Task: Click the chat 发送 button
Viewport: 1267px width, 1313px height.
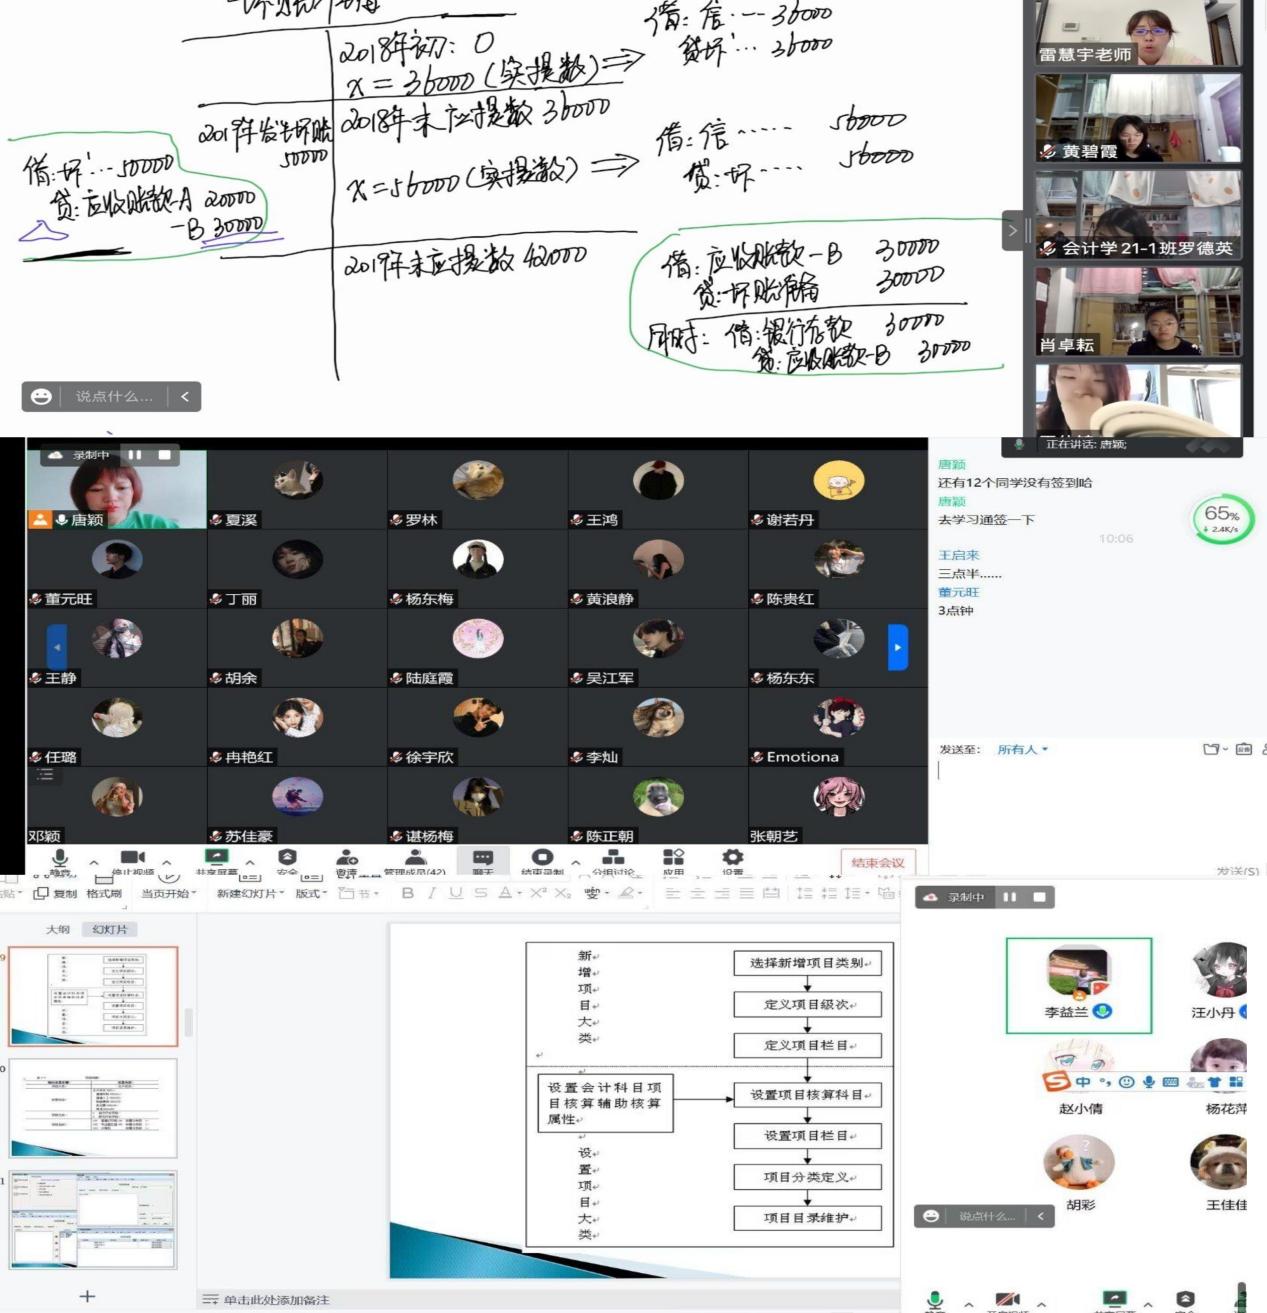Action: (x=1238, y=871)
